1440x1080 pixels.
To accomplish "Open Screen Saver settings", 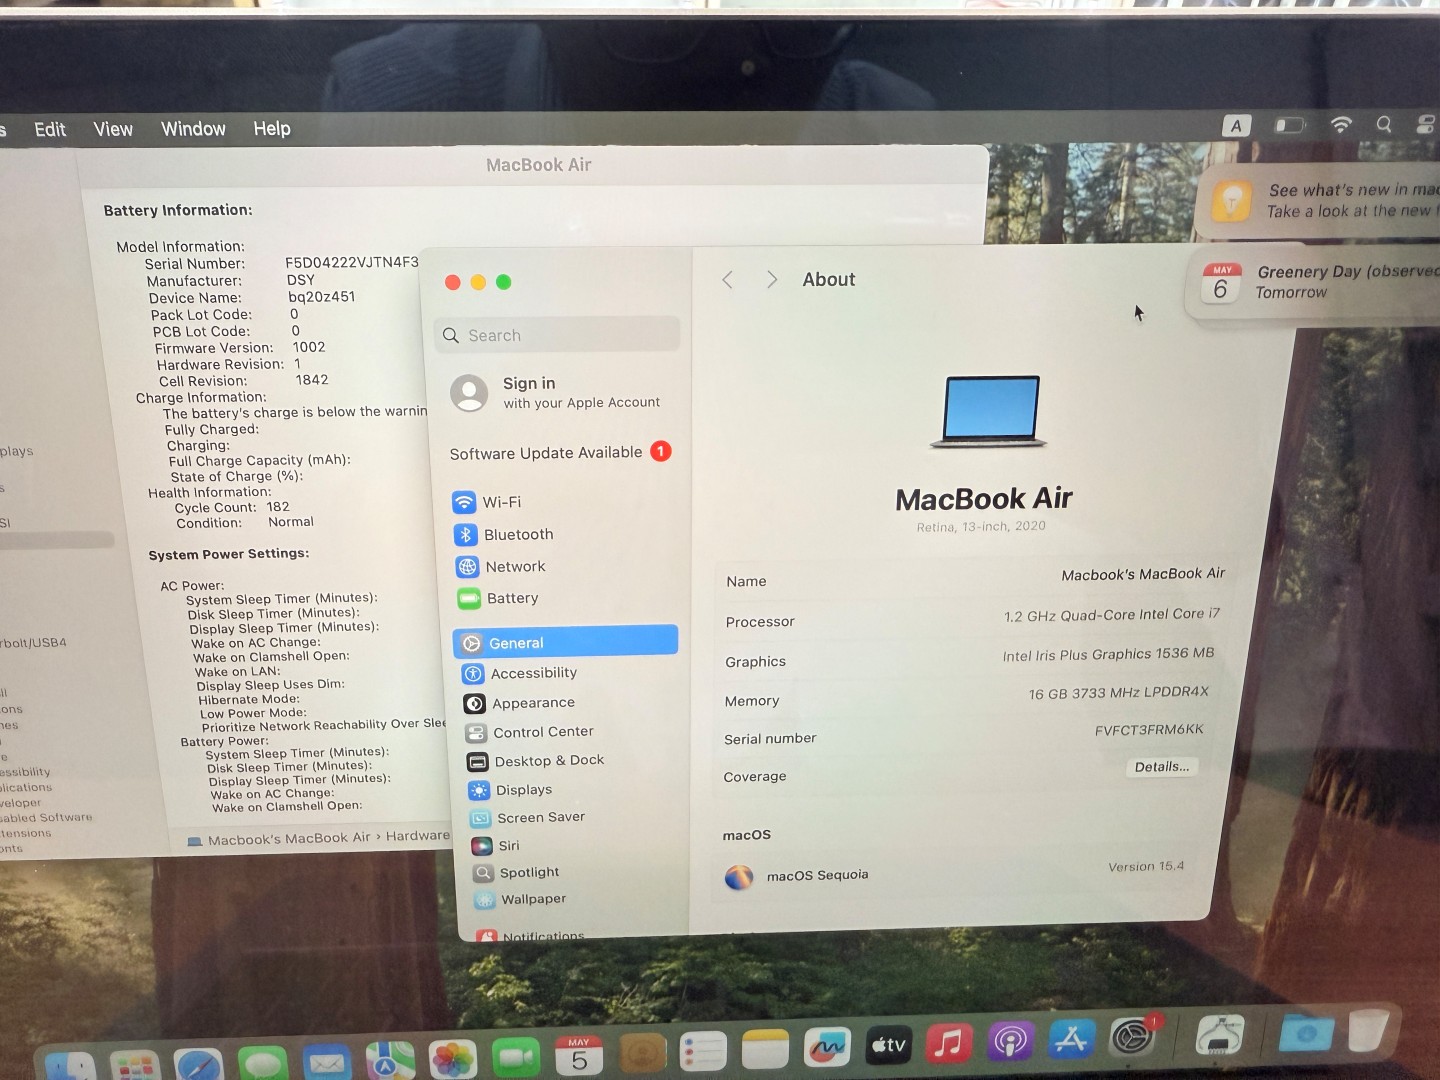I will click(527, 817).
